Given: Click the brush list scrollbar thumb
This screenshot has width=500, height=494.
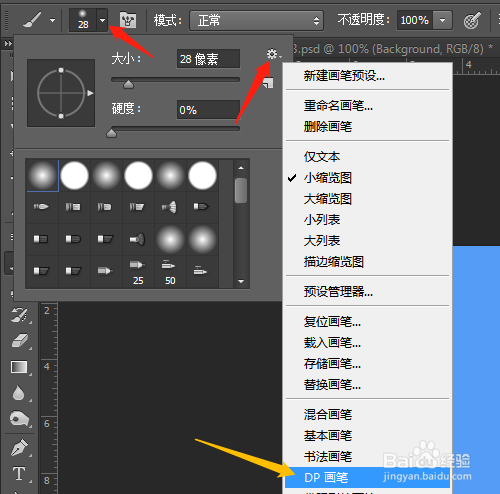Looking at the screenshot, I should point(241,190).
